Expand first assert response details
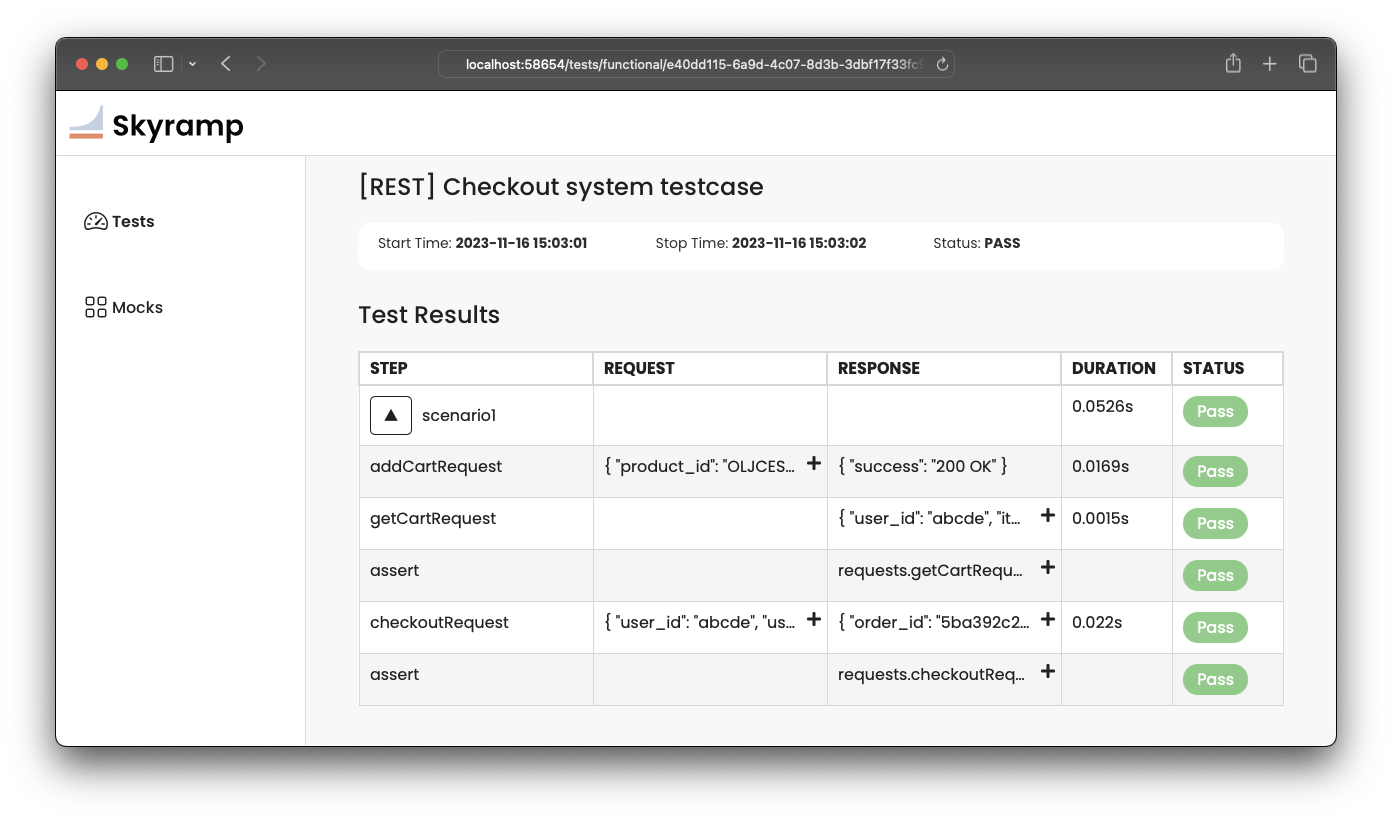This screenshot has height=820, width=1392. point(1047,567)
